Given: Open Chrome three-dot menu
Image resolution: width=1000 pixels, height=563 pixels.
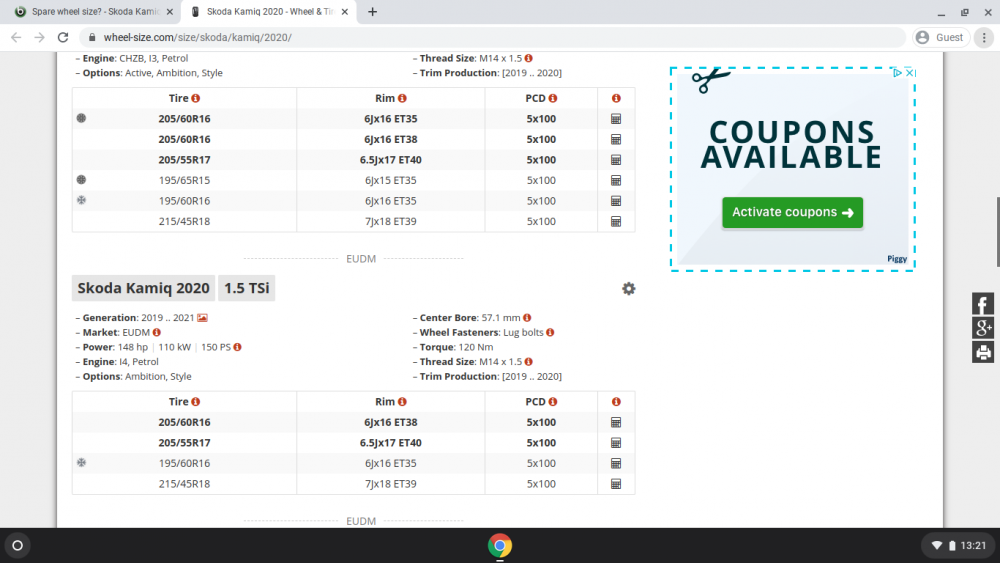Looking at the screenshot, I should [x=984, y=38].
